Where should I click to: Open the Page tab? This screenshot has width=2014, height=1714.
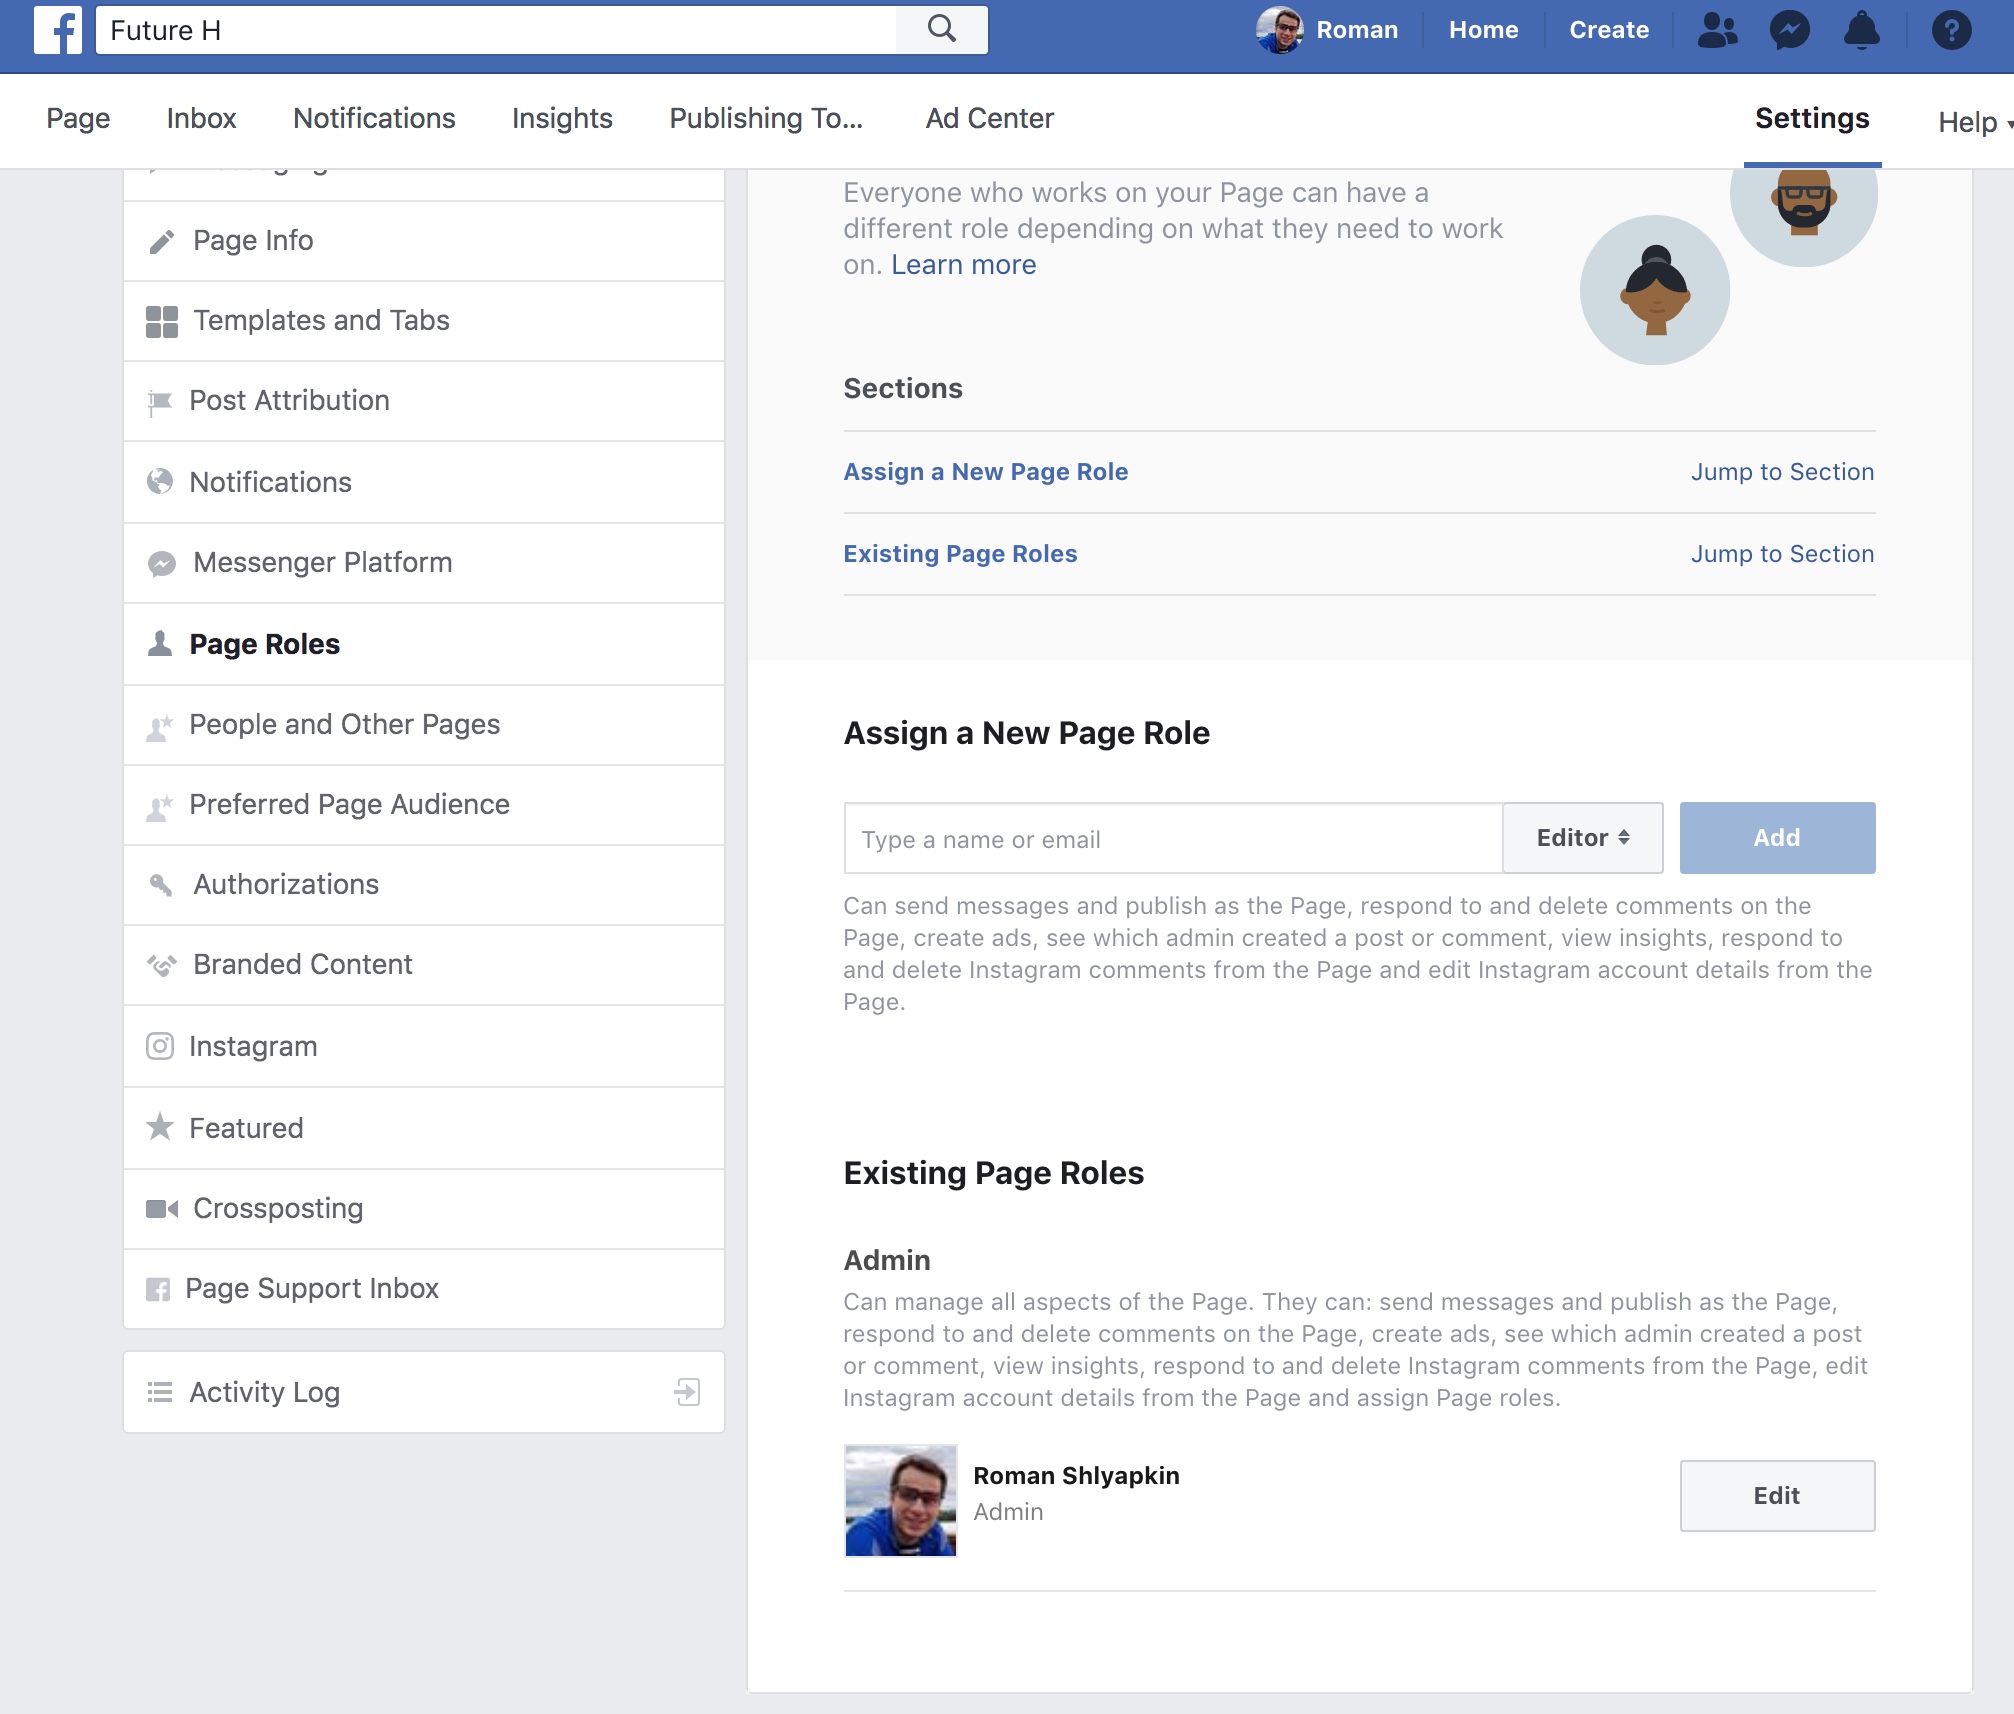(78, 119)
